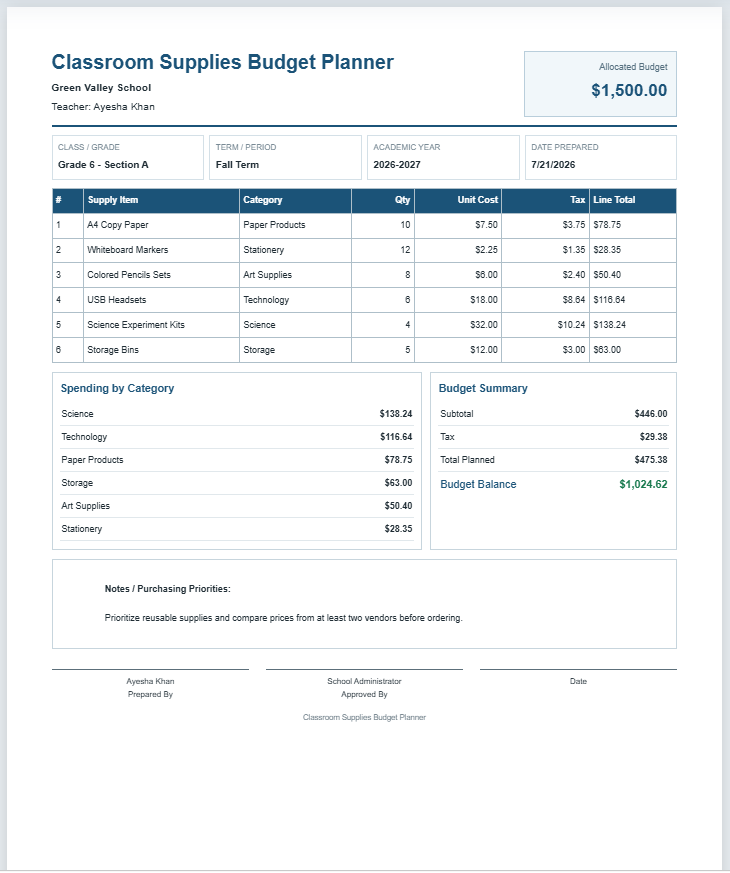Click the Stationery $28.35 spending amount
Screen dimensions: 730x873
coord(398,529)
